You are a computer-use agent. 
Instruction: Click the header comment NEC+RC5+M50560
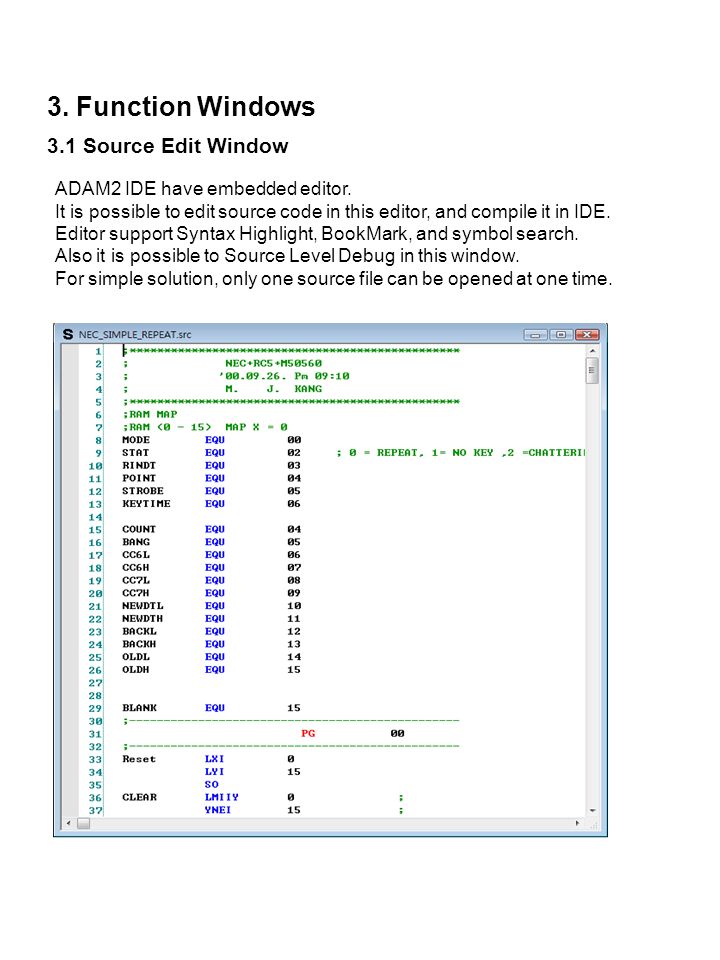click(x=273, y=364)
